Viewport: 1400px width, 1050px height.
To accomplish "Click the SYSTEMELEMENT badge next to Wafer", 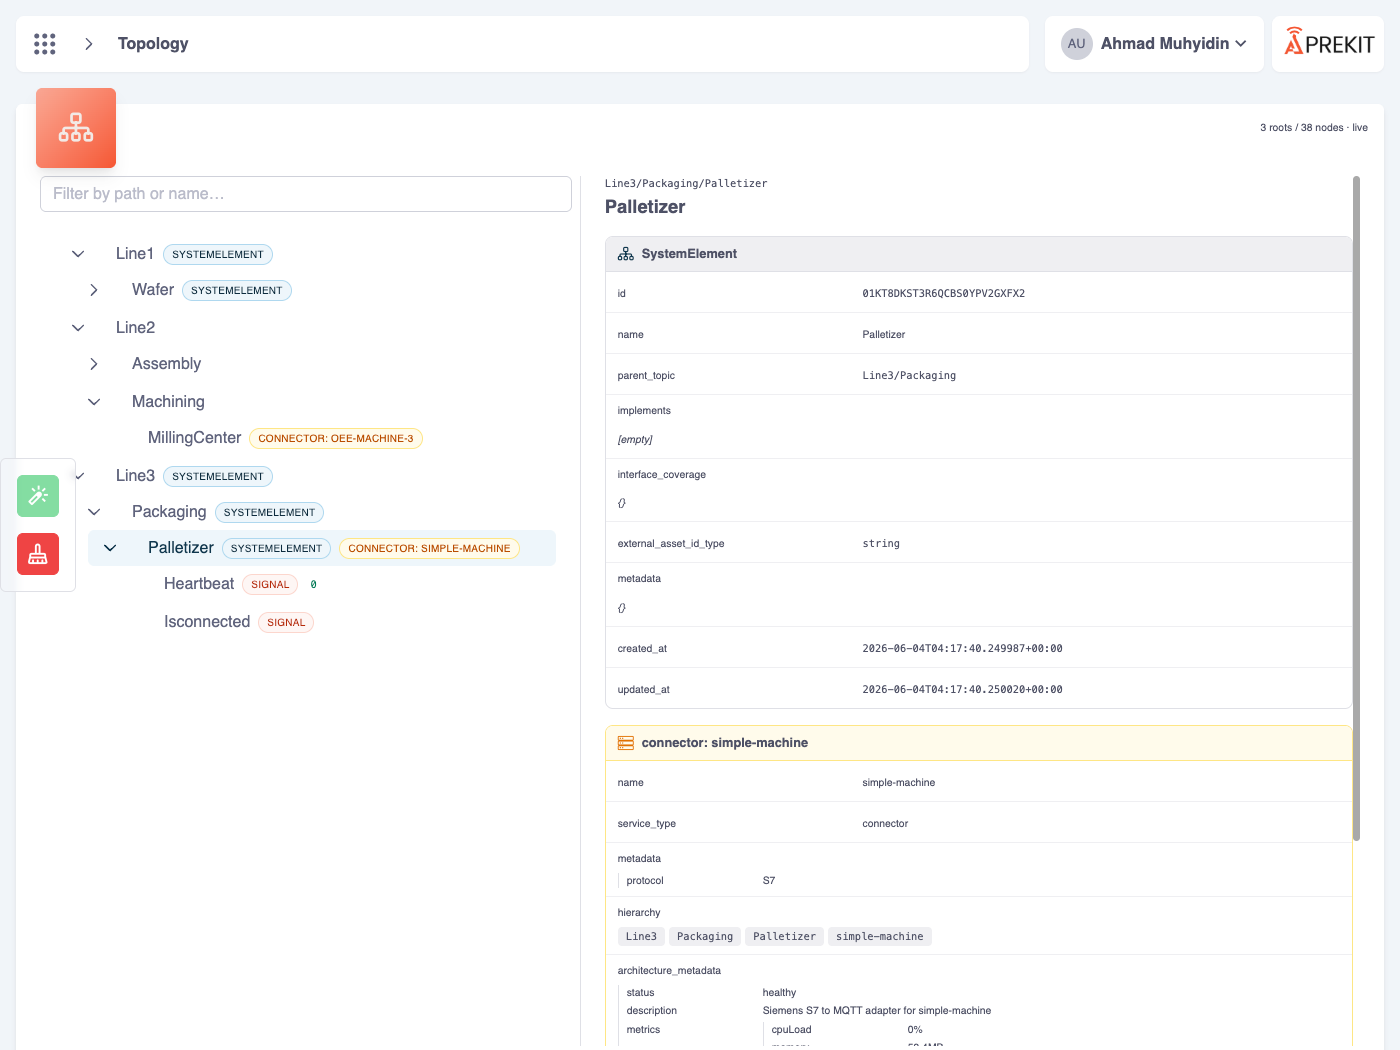I will tap(237, 290).
